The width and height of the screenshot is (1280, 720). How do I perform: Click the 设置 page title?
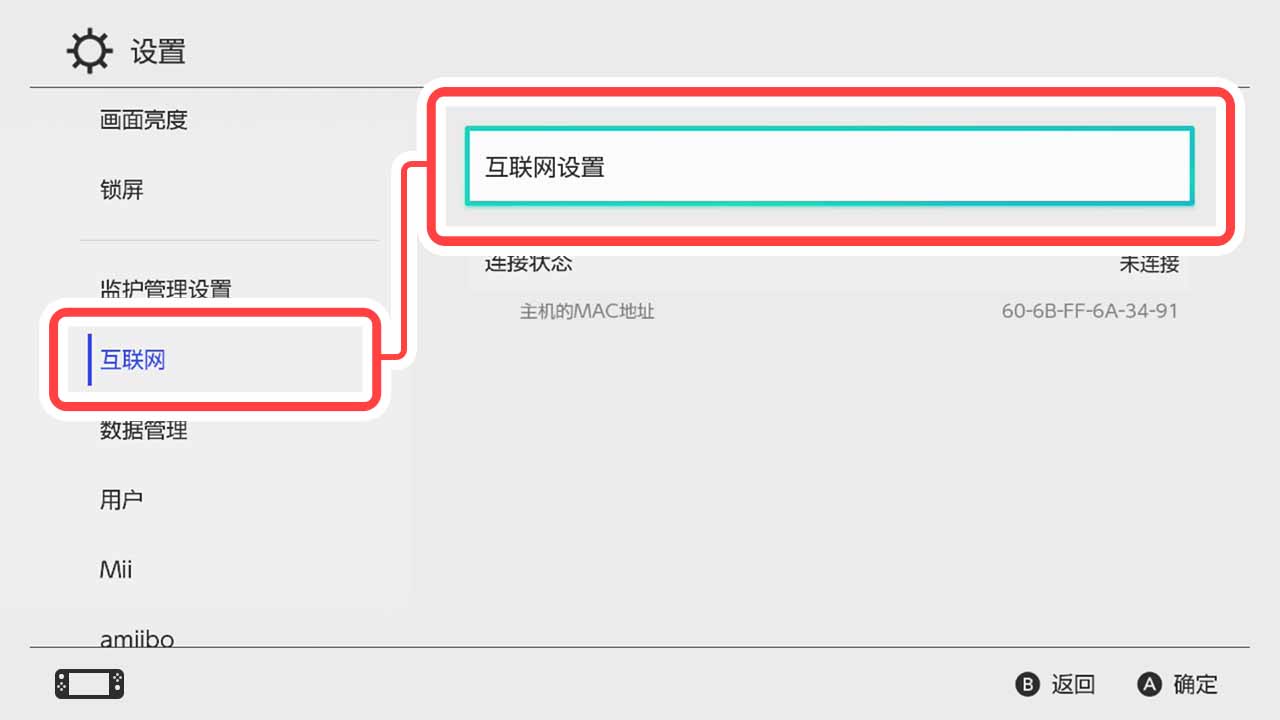(x=158, y=51)
